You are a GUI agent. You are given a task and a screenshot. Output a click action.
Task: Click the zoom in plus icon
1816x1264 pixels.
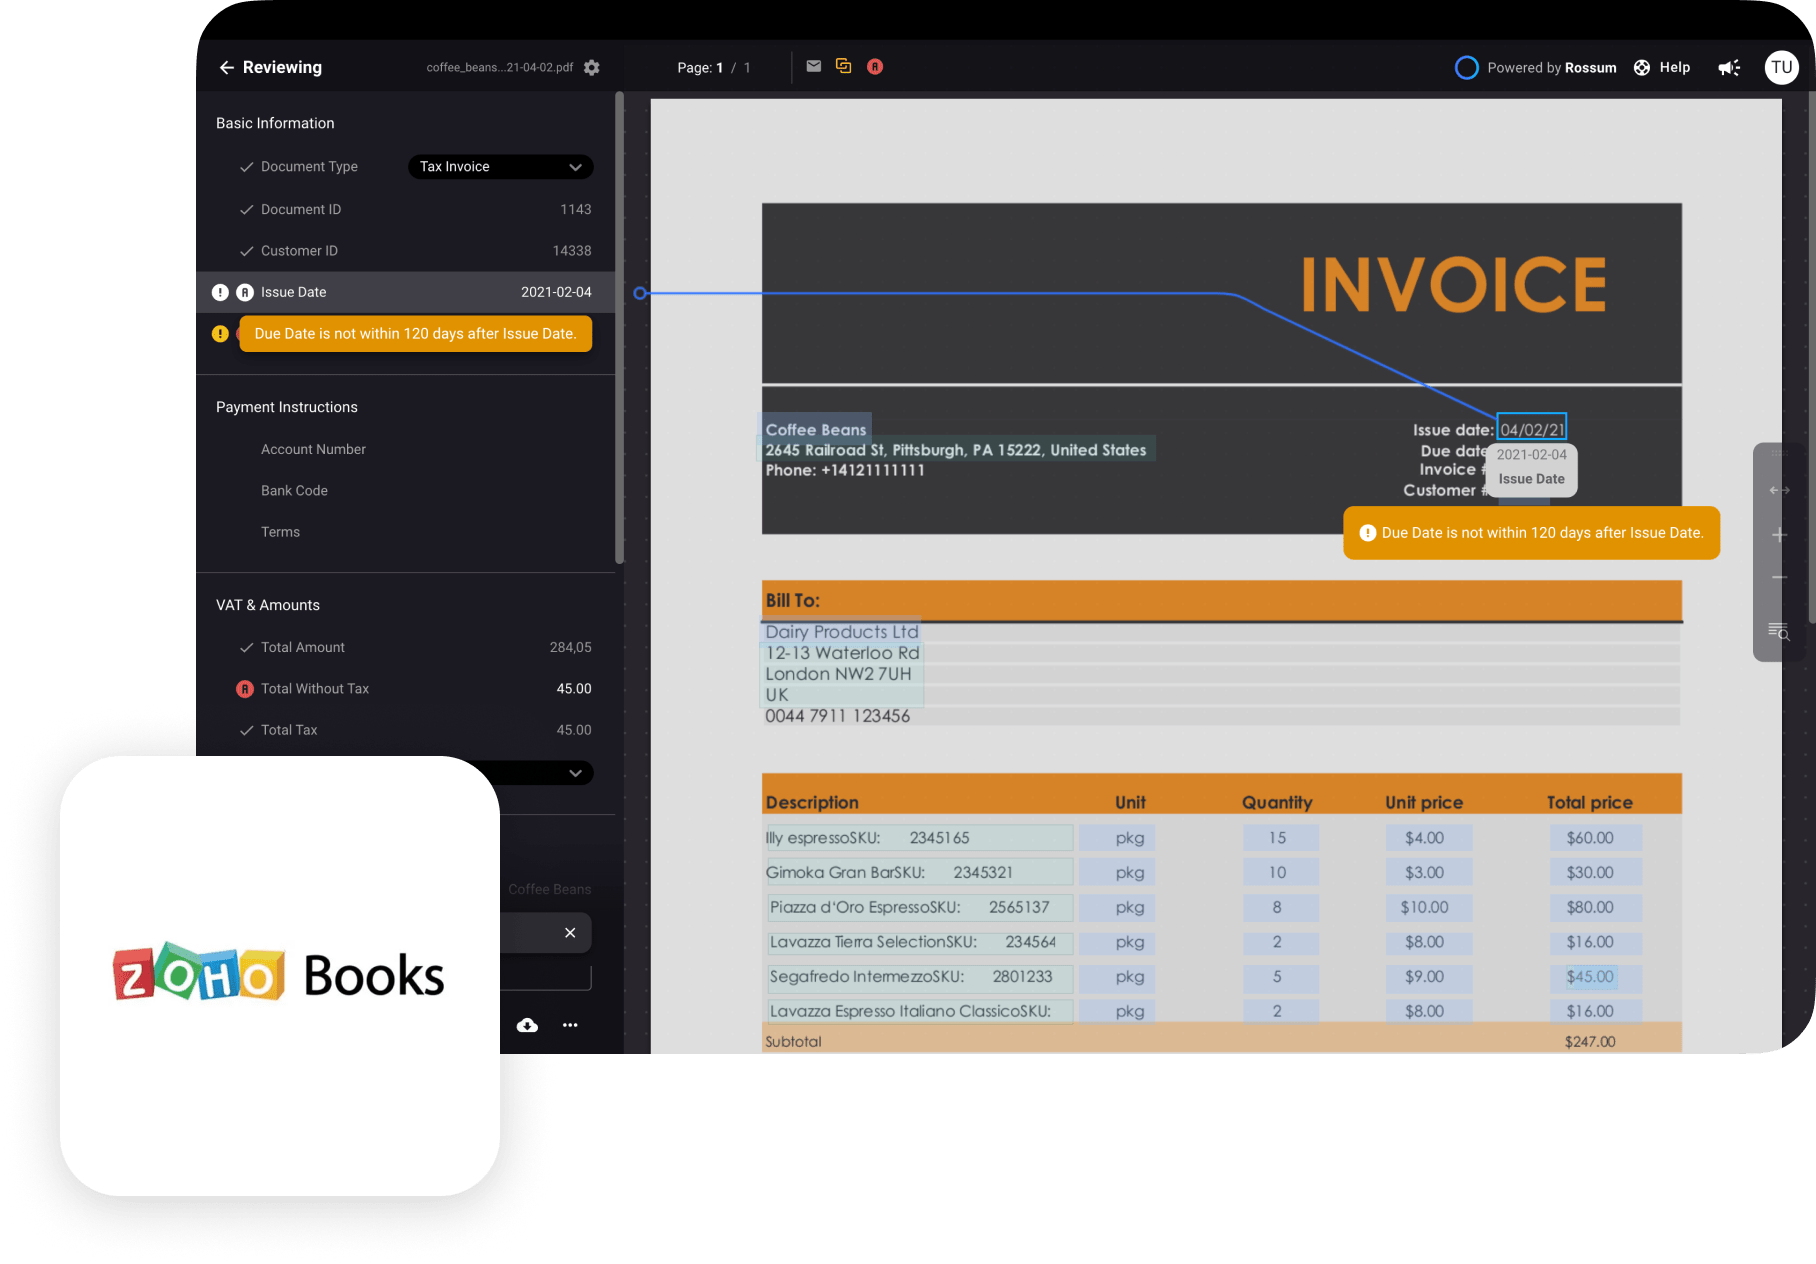click(x=1780, y=535)
